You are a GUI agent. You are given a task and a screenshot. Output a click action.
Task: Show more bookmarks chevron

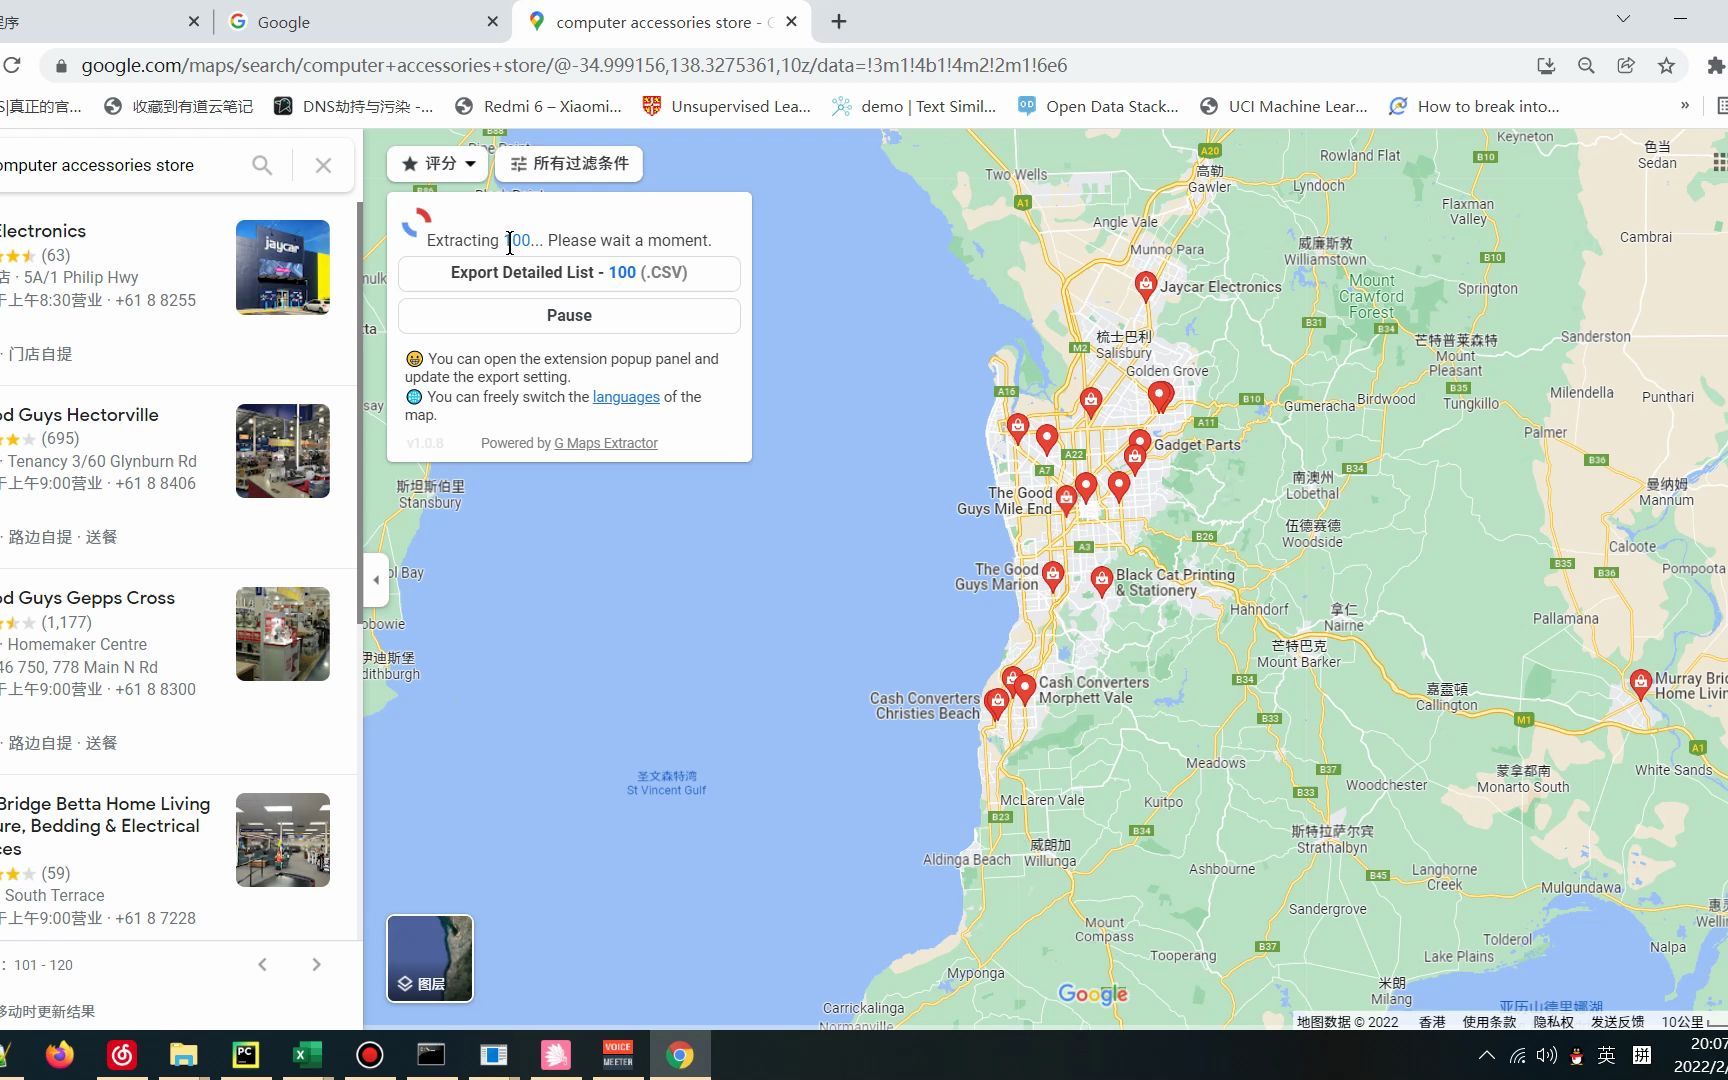(1684, 105)
